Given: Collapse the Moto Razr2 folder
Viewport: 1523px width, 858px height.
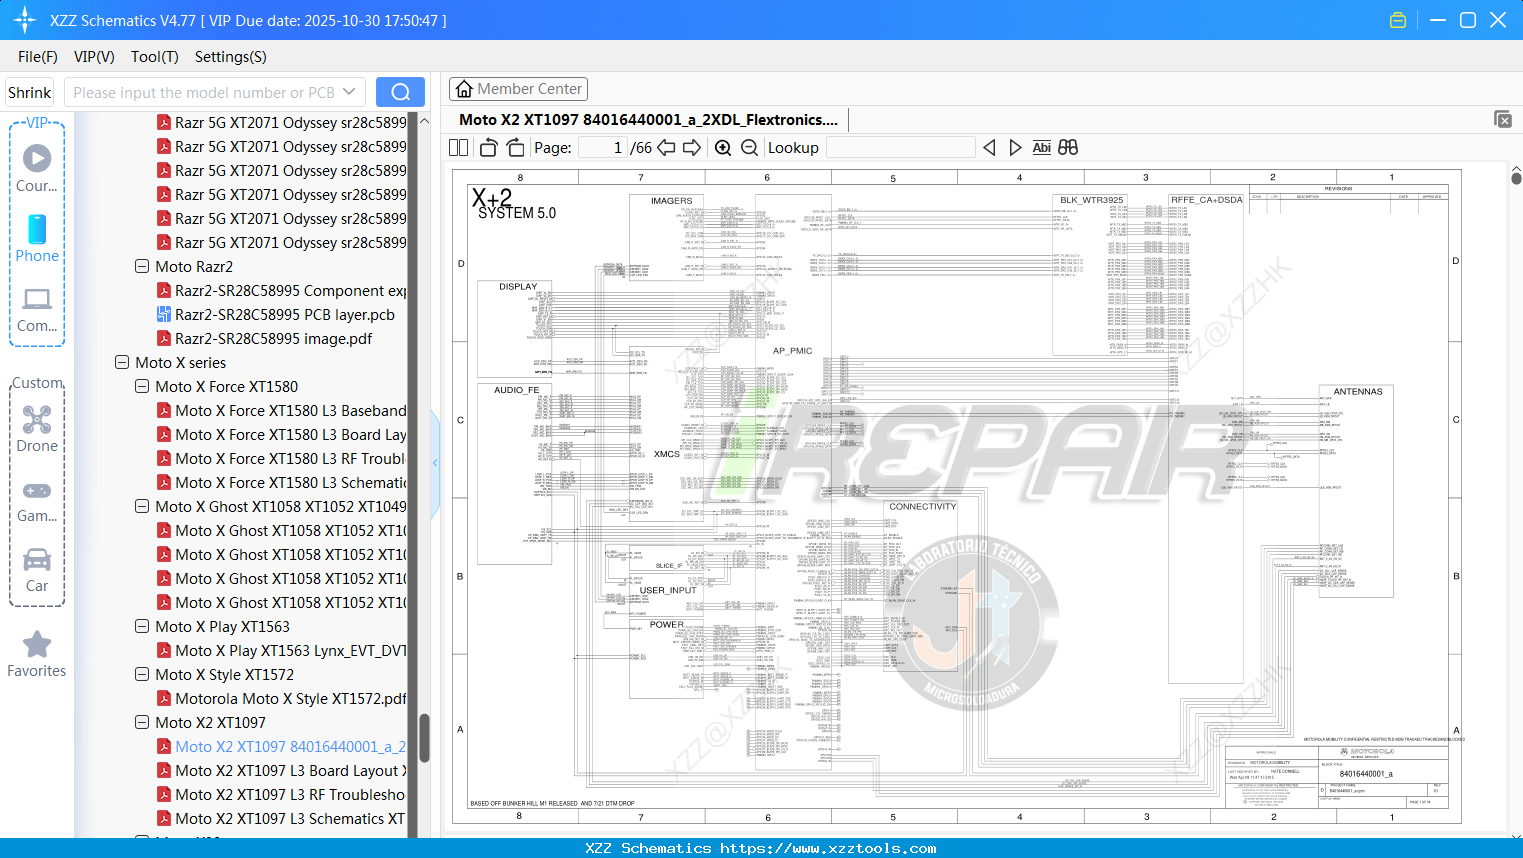Looking at the screenshot, I should (142, 266).
